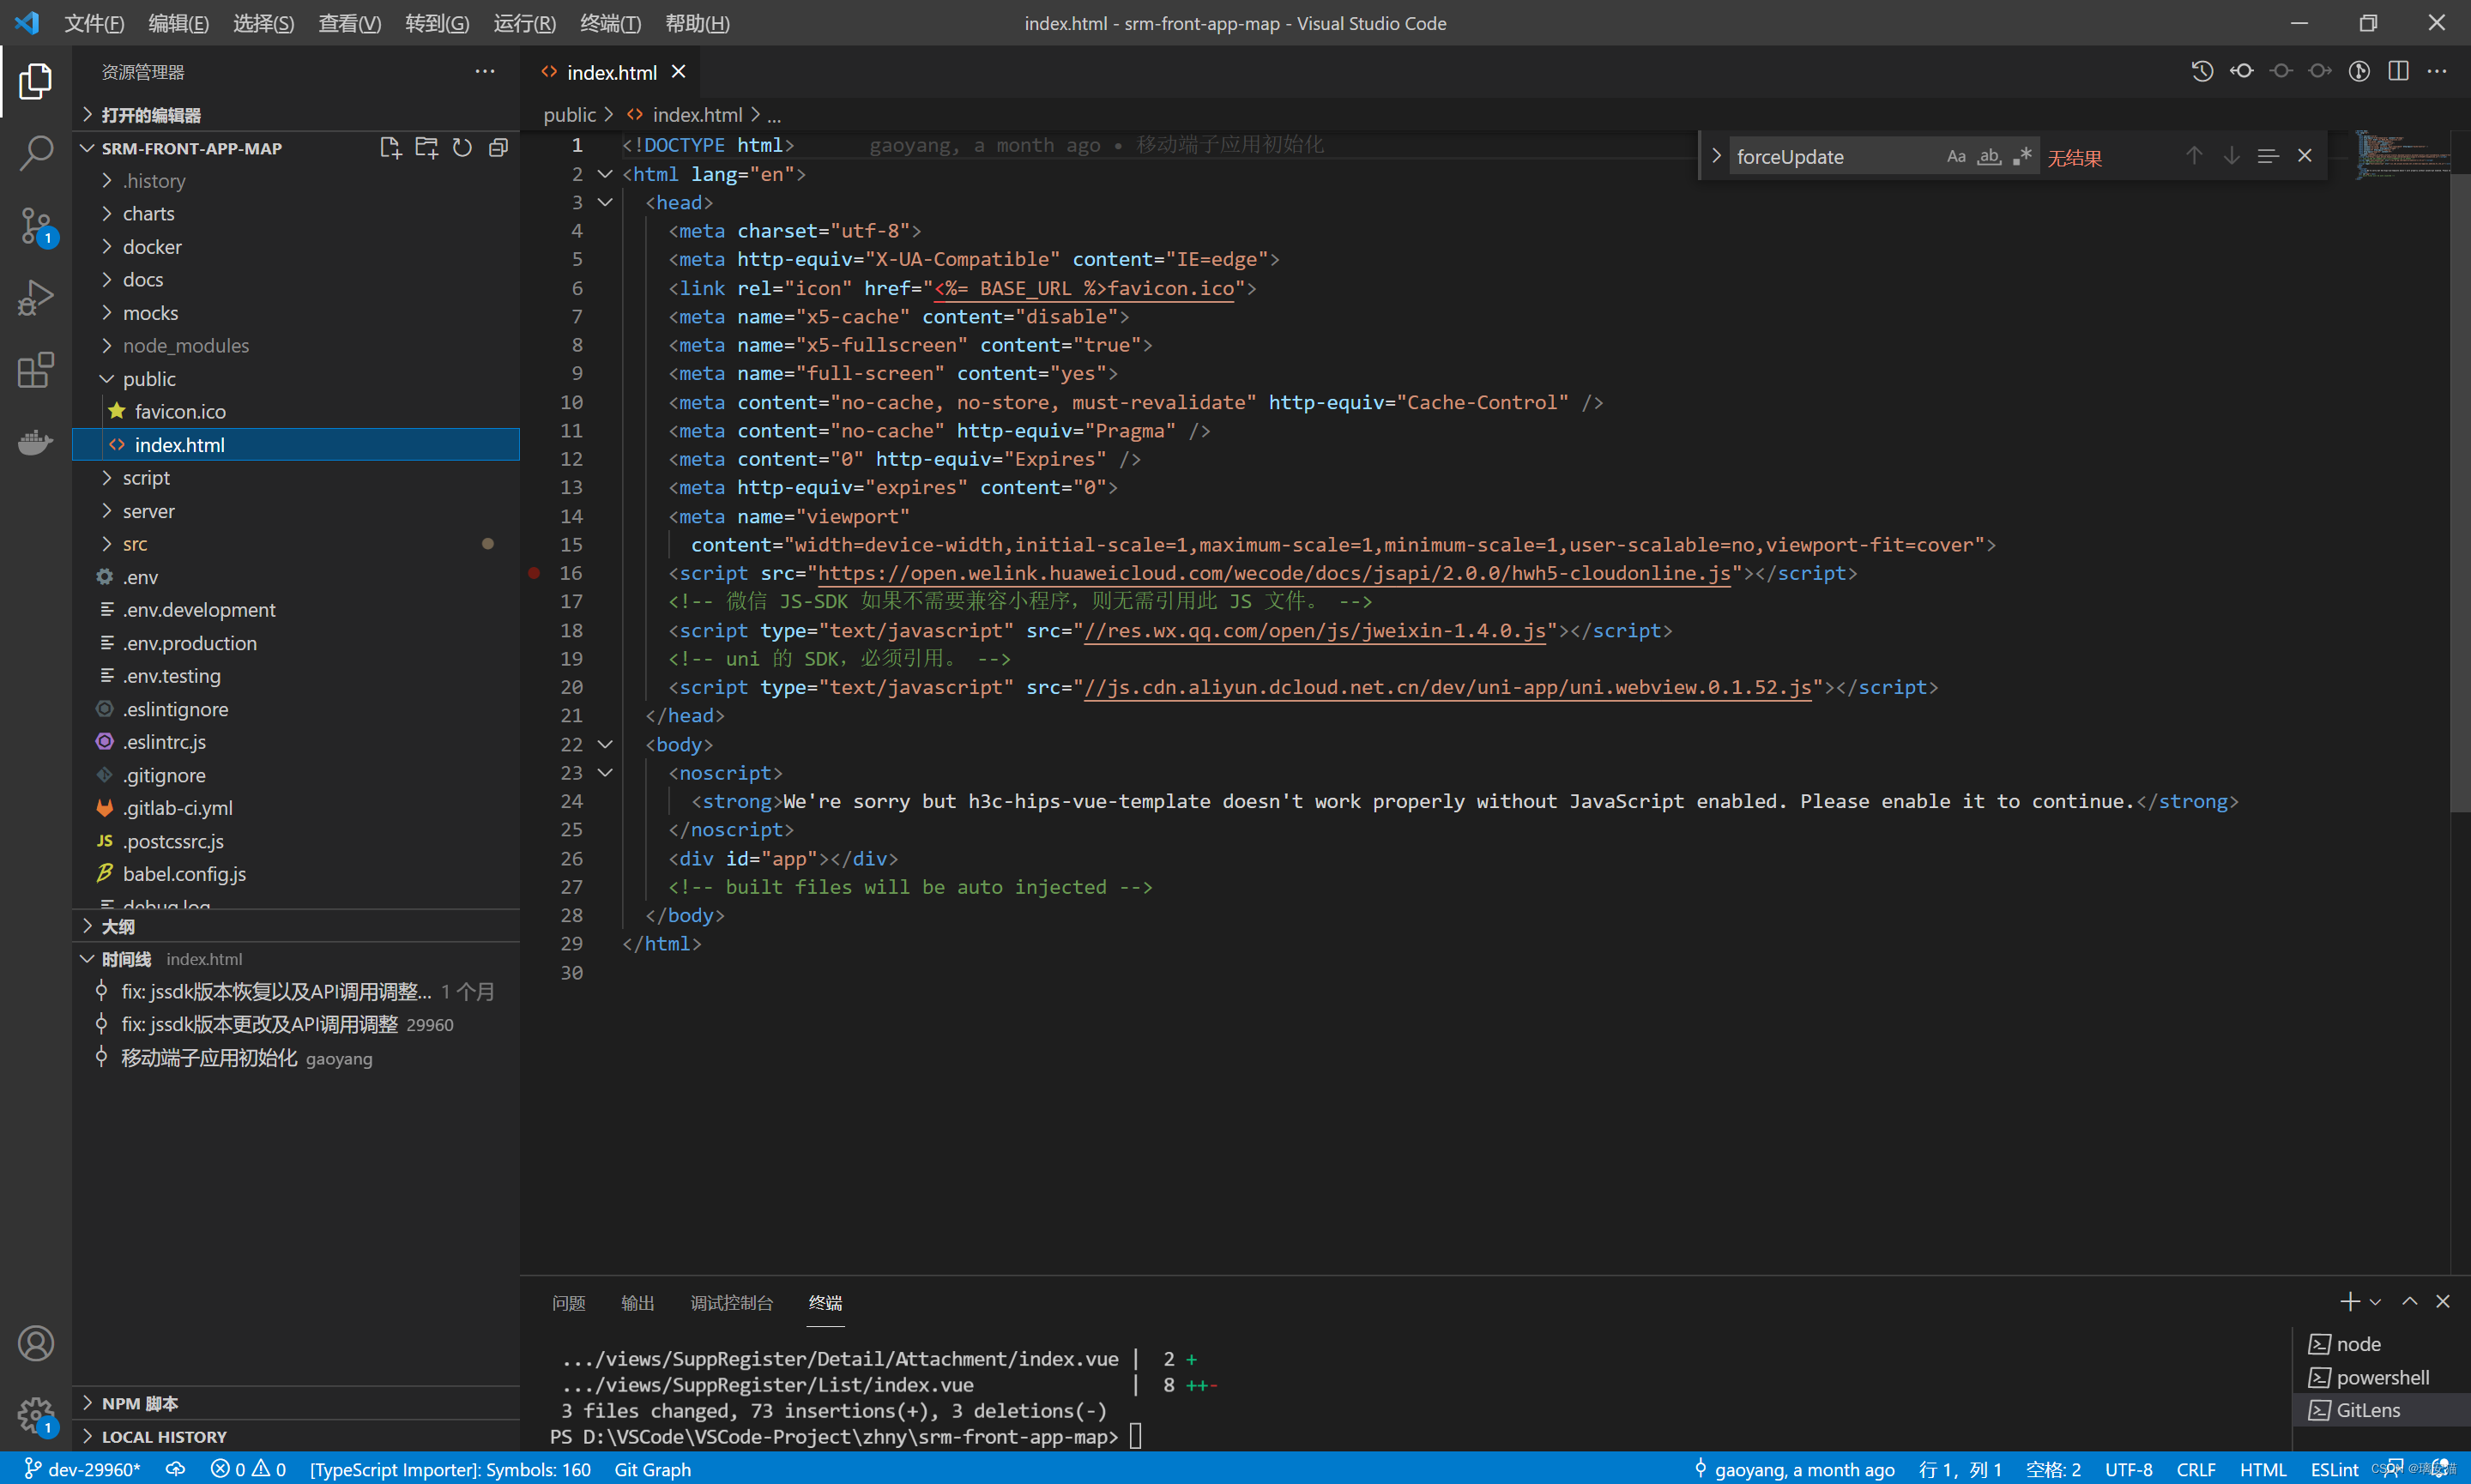Toggle file blame icon in editor toolbar
The height and width of the screenshot is (1484, 2471).
pos(2359,71)
